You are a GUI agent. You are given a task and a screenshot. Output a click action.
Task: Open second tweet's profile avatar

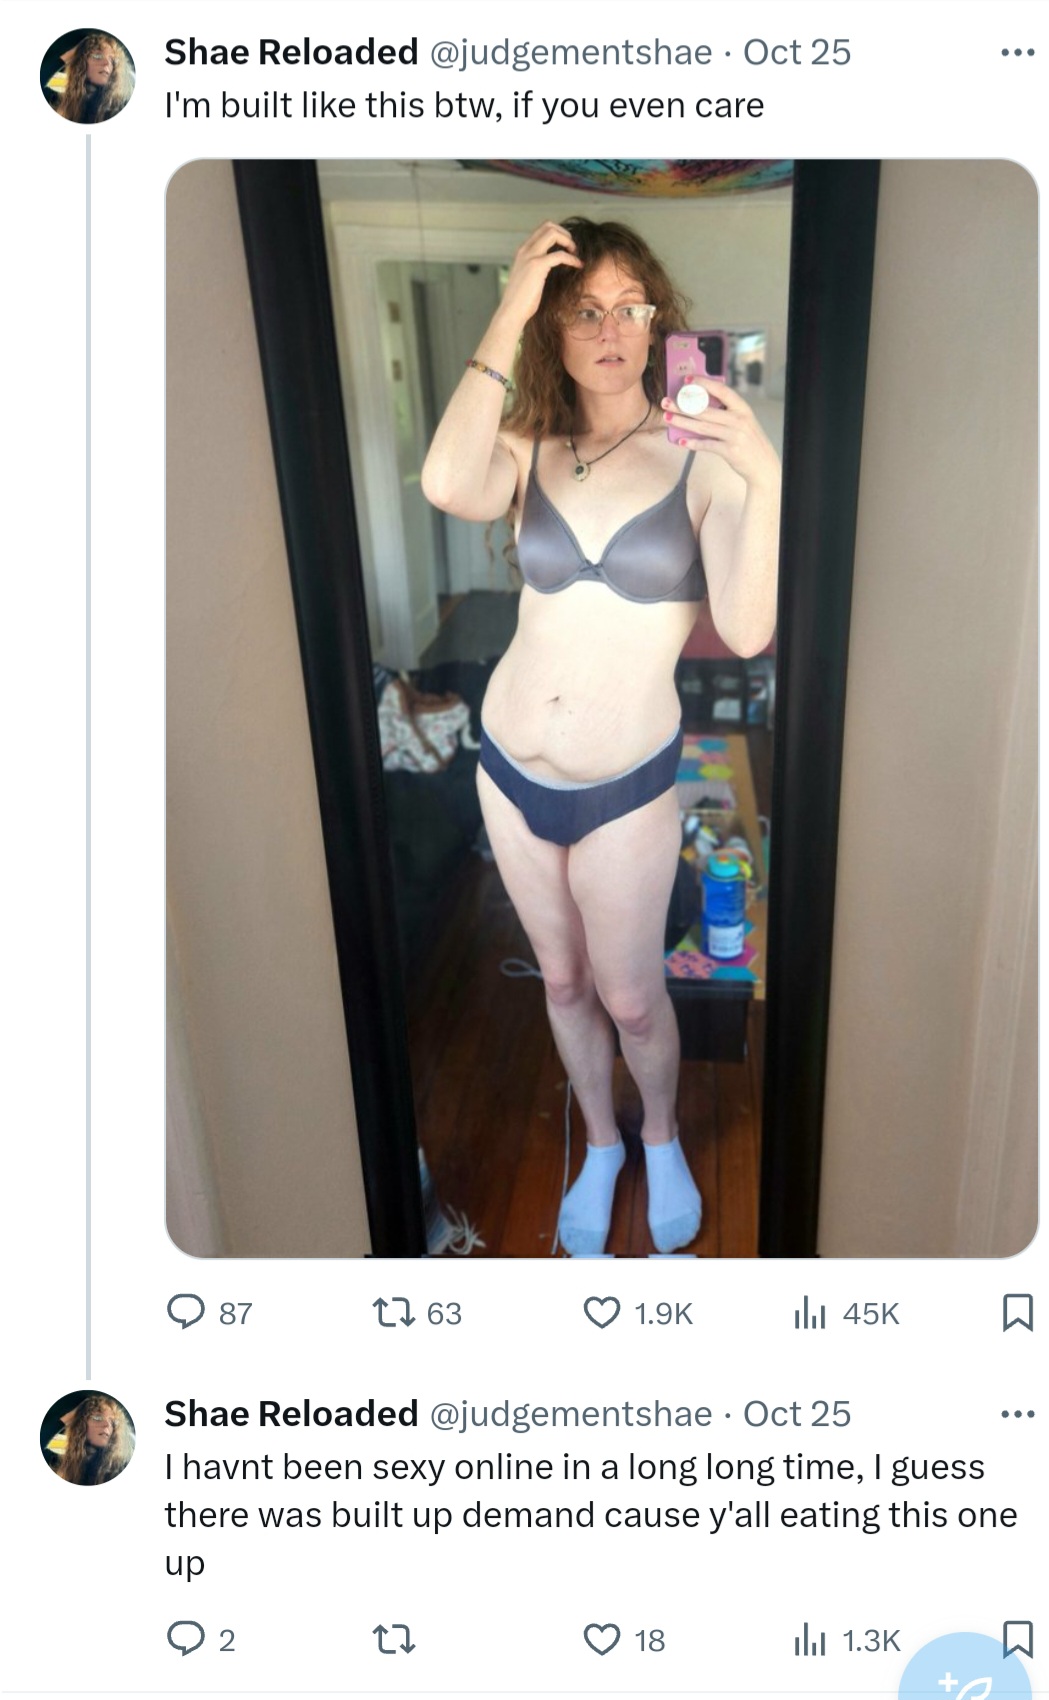point(88,1438)
